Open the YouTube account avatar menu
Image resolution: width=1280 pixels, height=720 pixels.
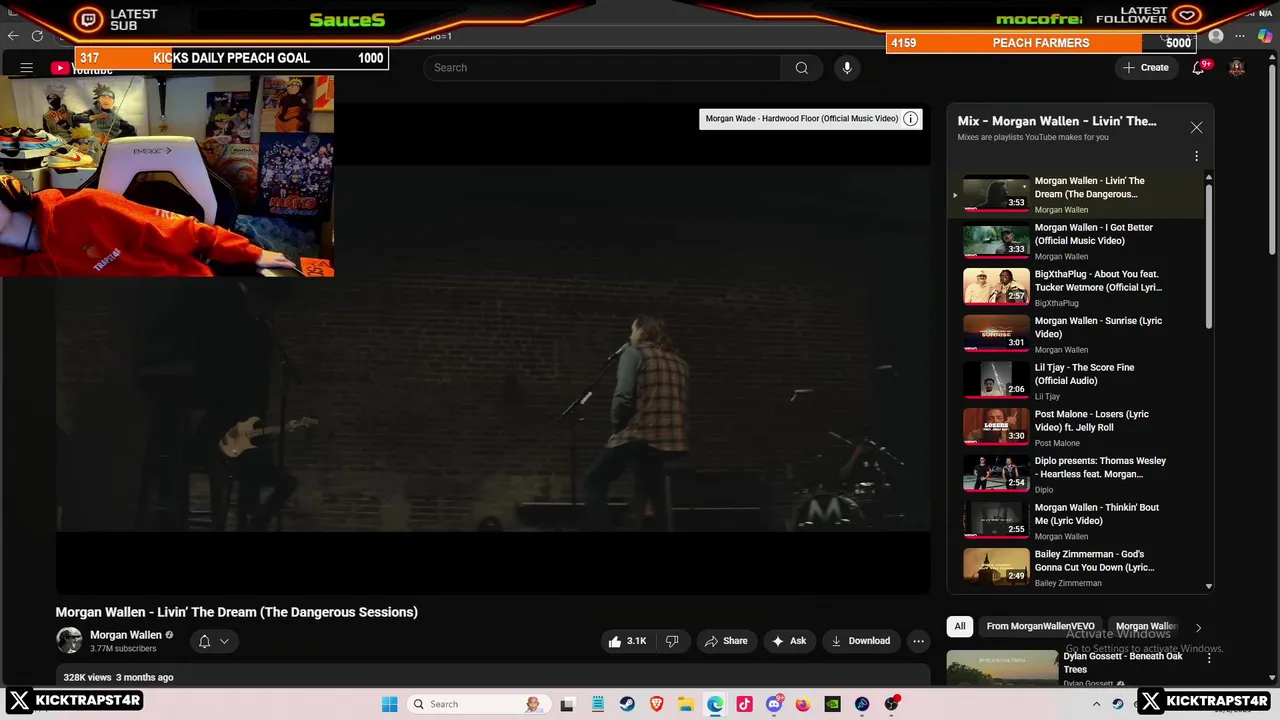point(1237,68)
